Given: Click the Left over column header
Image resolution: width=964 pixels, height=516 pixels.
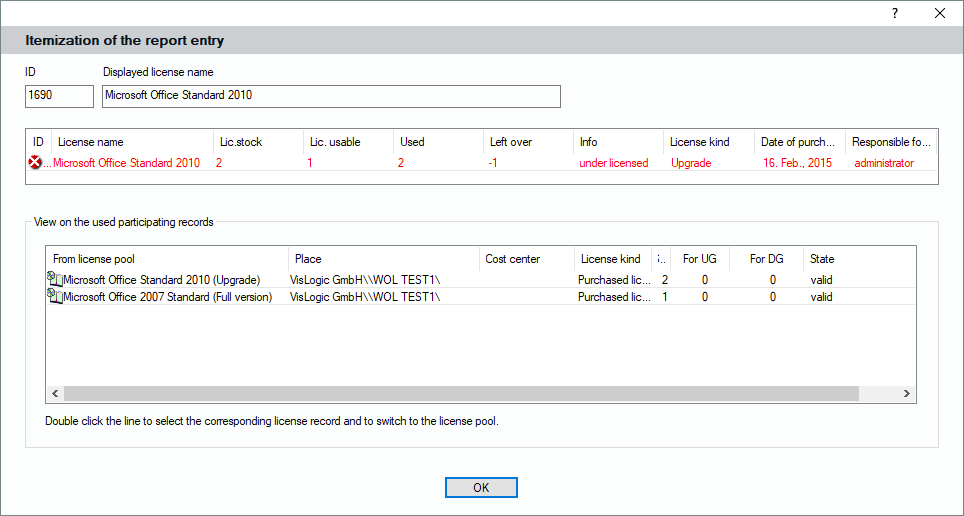Looking at the screenshot, I should [x=527, y=142].
